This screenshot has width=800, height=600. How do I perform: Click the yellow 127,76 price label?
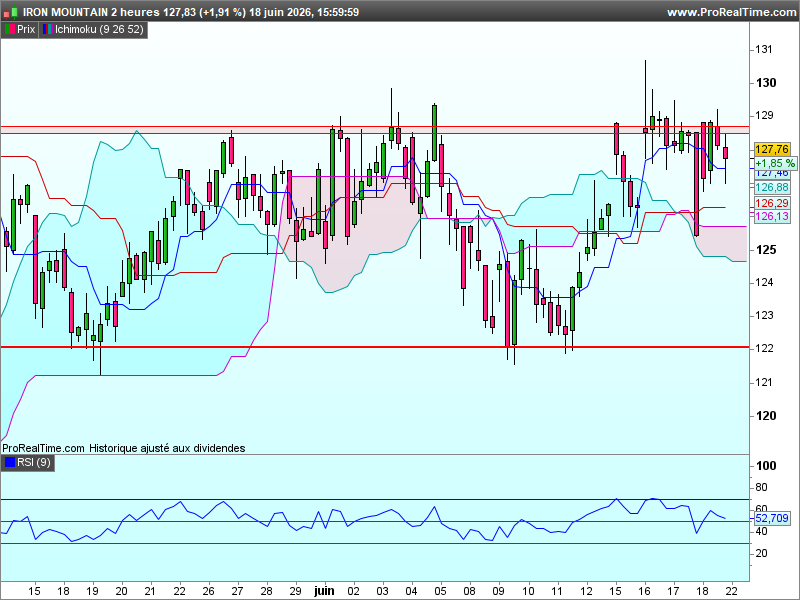click(x=772, y=149)
